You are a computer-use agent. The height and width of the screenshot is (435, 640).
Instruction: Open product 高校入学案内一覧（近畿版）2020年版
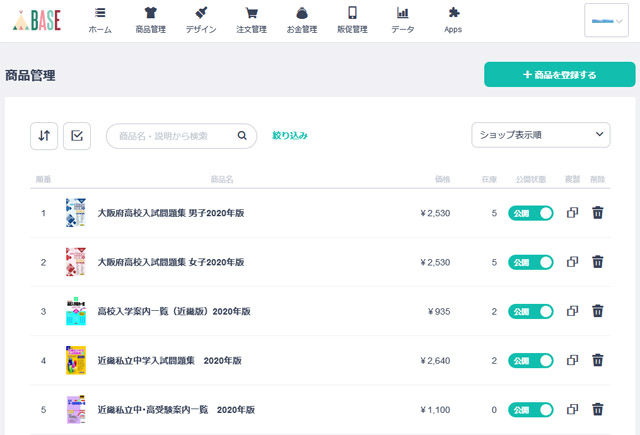coord(174,311)
